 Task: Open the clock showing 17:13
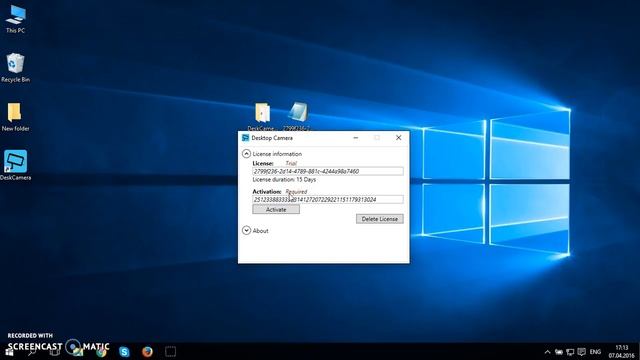pyautogui.click(x=622, y=352)
